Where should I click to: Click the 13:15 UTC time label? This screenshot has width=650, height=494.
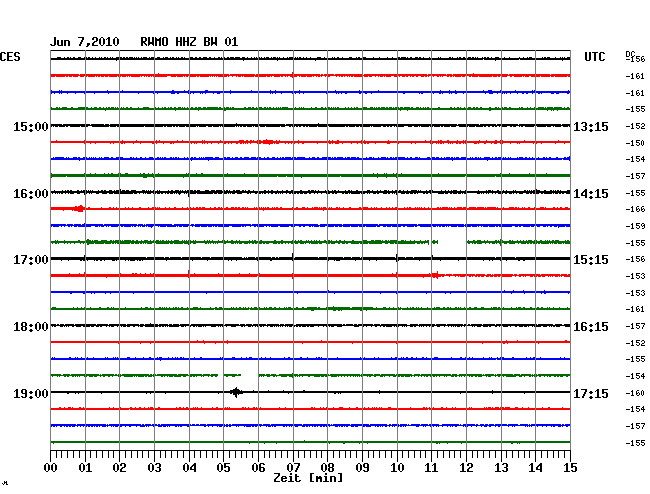pos(591,126)
